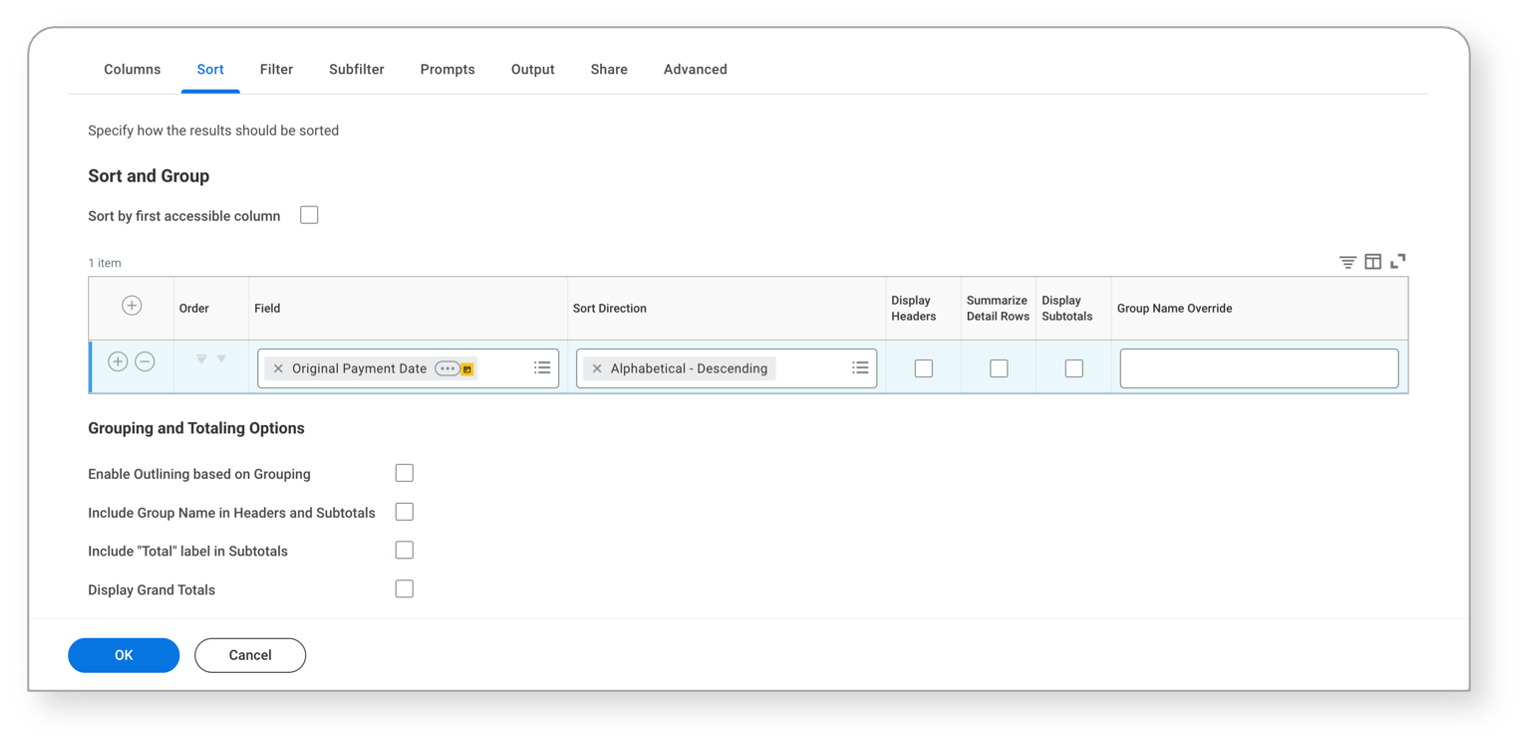This screenshot has width=1526, height=746.
Task: Open the Sort Direction prompt list icon
Action: point(860,368)
